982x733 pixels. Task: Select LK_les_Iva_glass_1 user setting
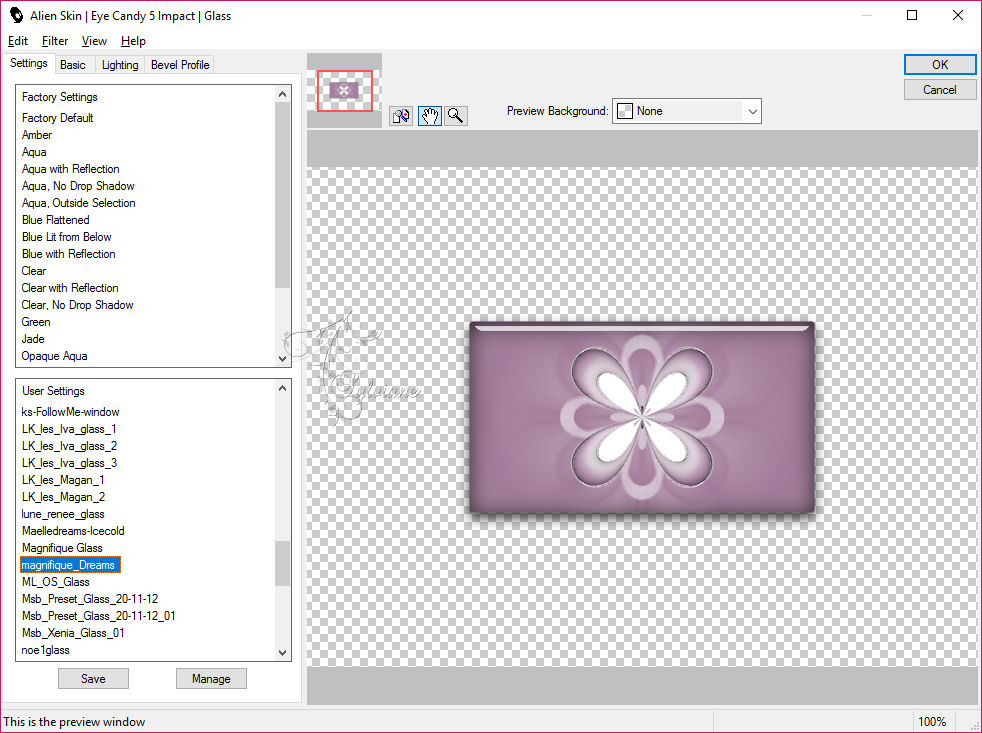coord(69,429)
